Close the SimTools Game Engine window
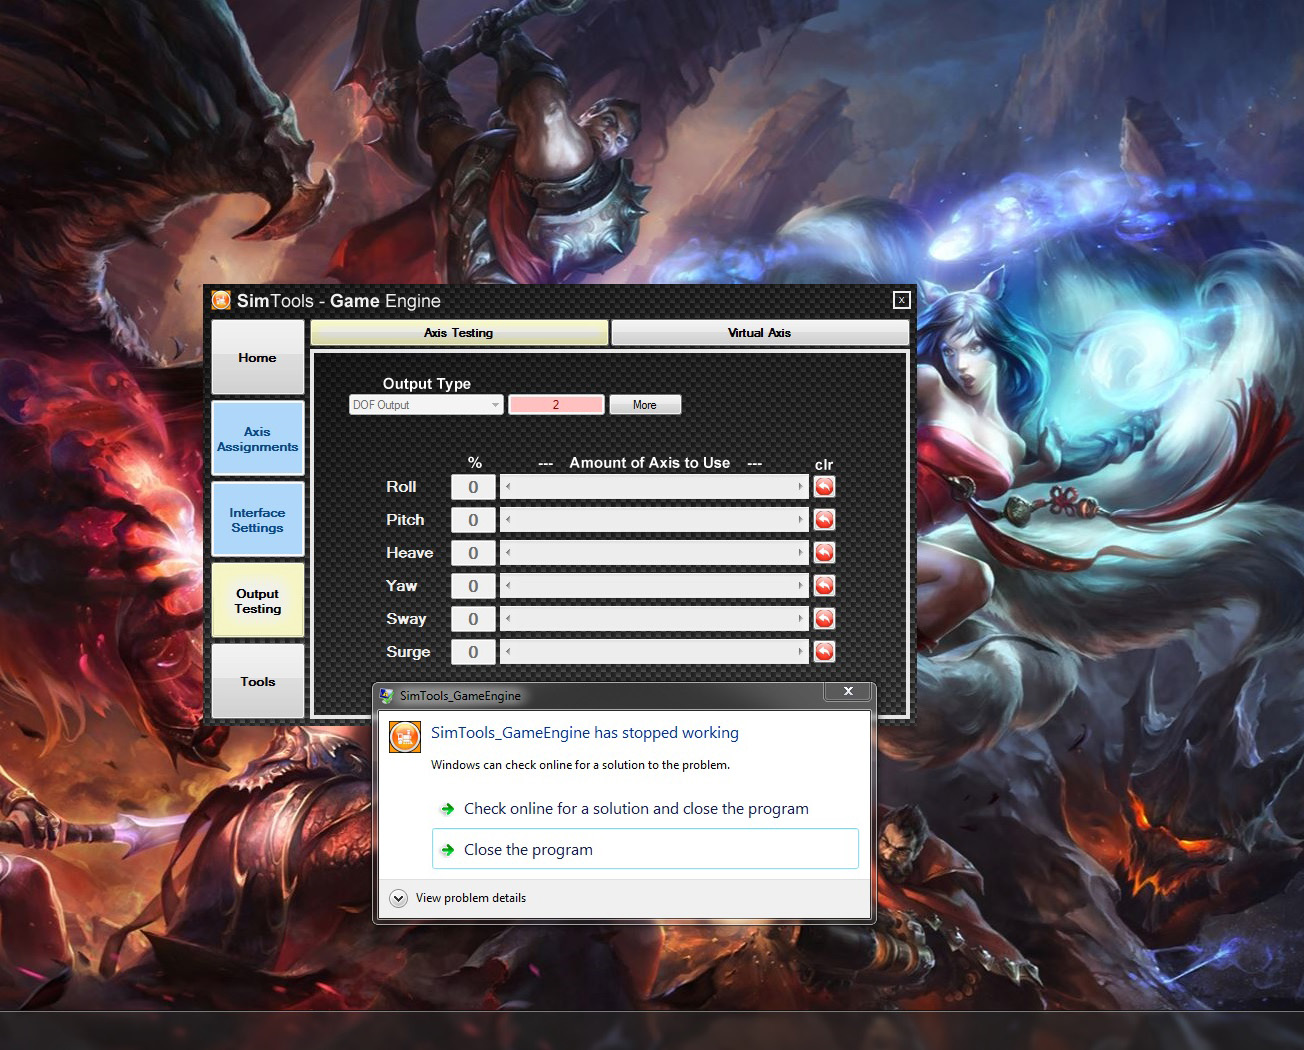The height and width of the screenshot is (1050, 1304). (901, 300)
